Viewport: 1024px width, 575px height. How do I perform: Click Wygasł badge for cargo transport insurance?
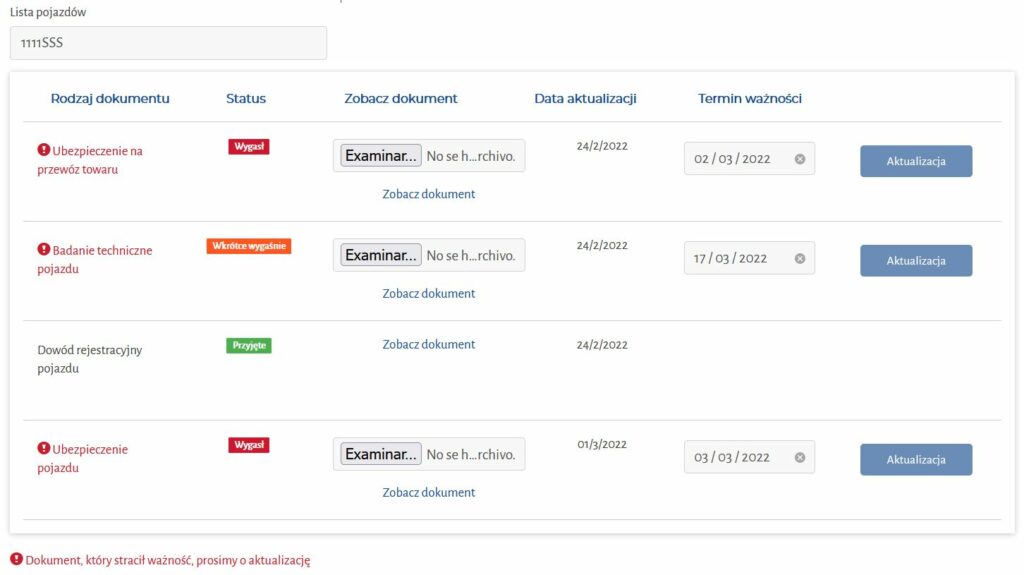coord(249,146)
